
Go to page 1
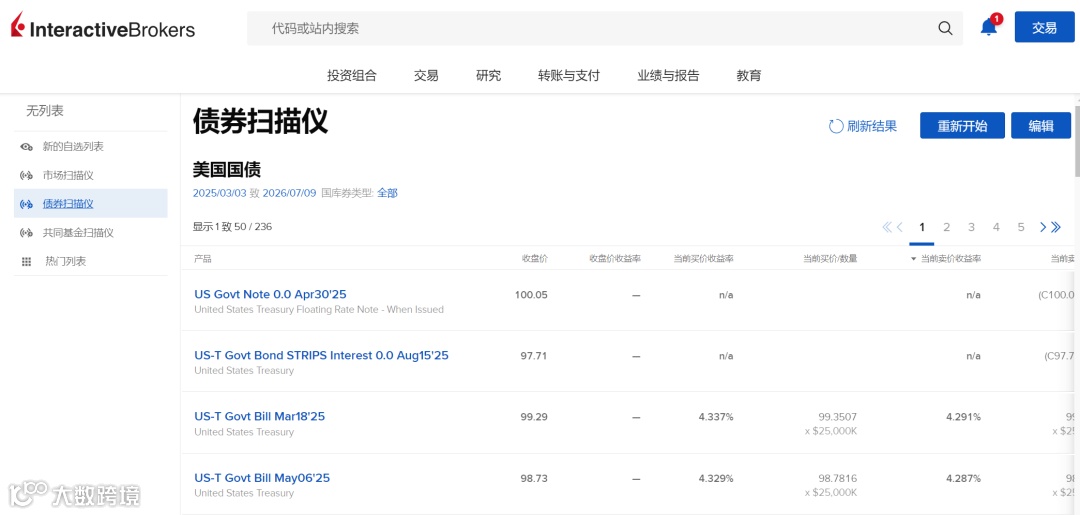coord(922,227)
